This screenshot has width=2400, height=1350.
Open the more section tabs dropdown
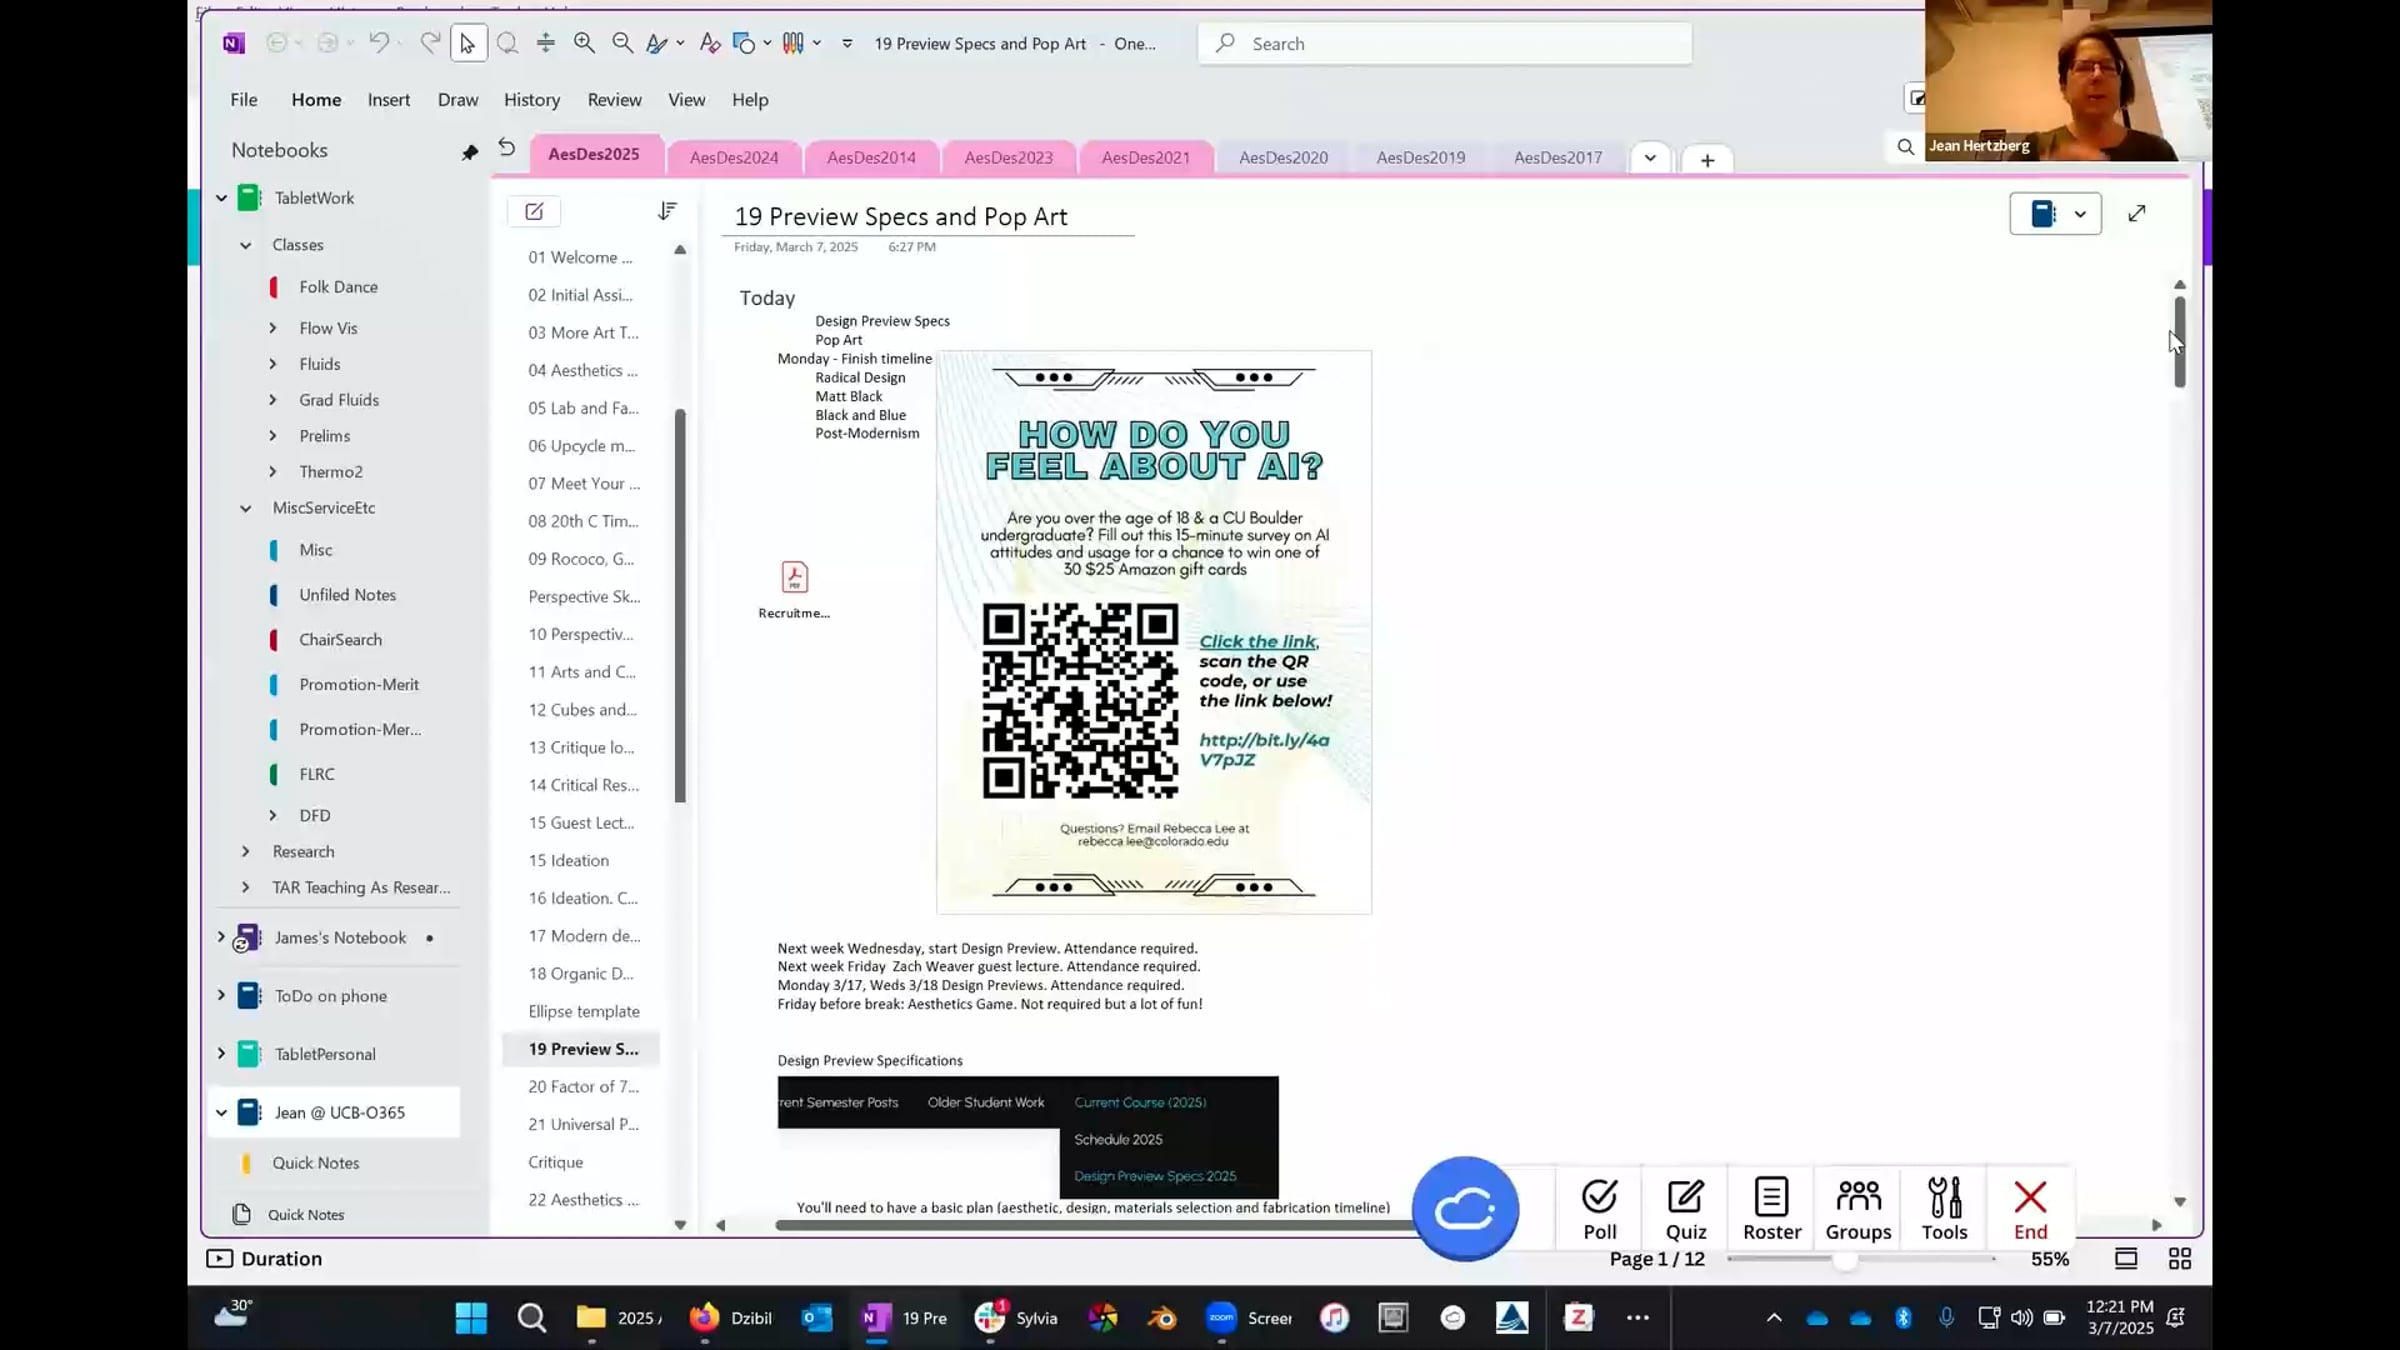pyautogui.click(x=1650, y=158)
